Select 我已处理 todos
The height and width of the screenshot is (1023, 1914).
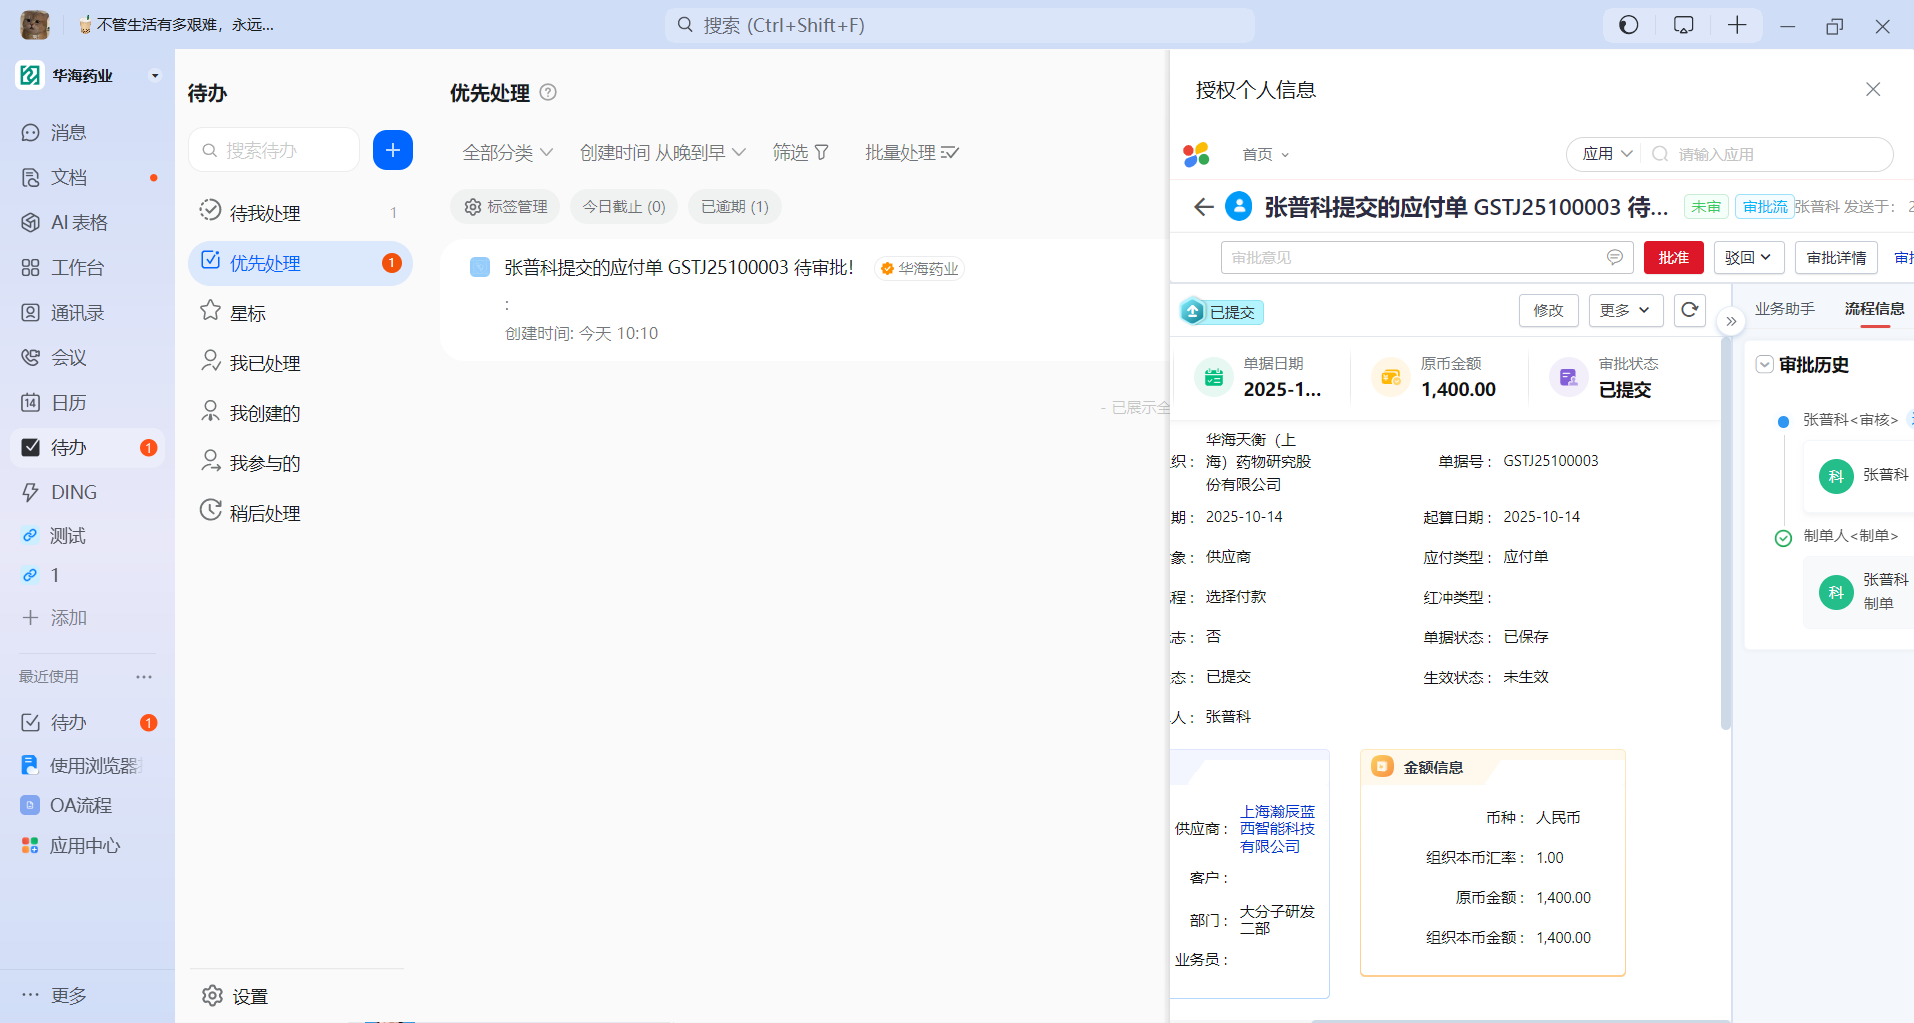coord(300,363)
